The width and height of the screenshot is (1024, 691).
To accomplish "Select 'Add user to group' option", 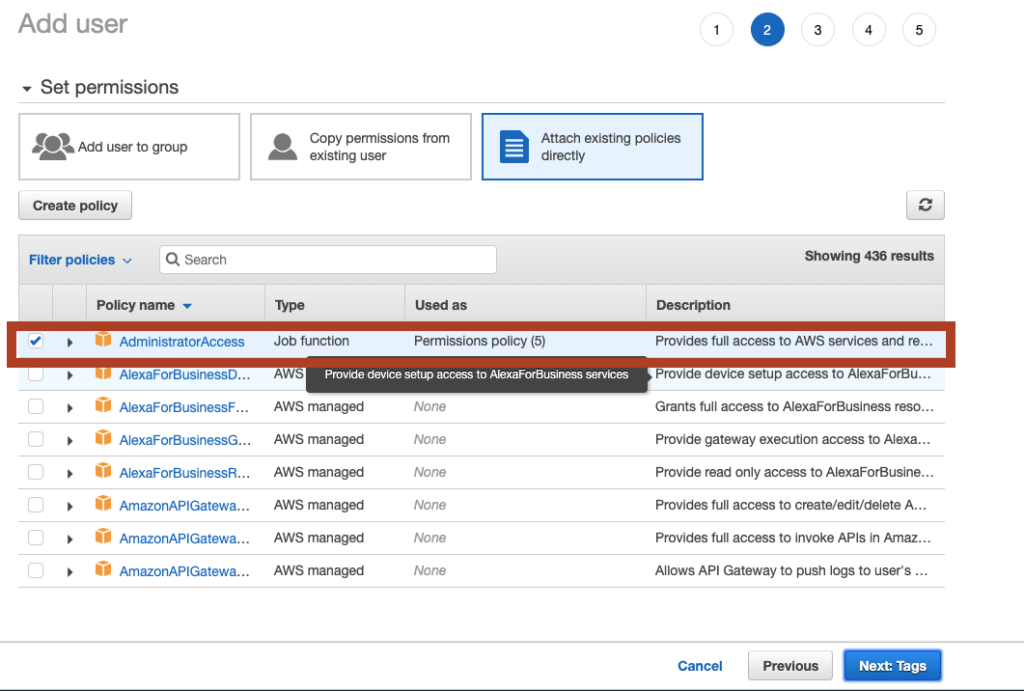I will coord(129,146).
